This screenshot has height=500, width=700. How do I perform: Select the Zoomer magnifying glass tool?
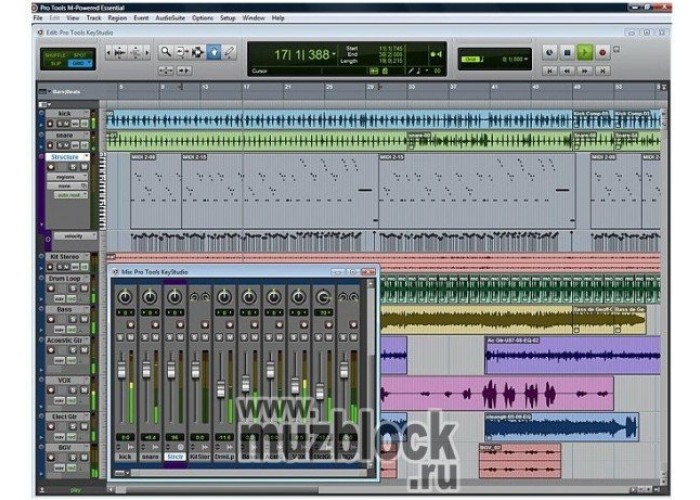tap(166, 52)
